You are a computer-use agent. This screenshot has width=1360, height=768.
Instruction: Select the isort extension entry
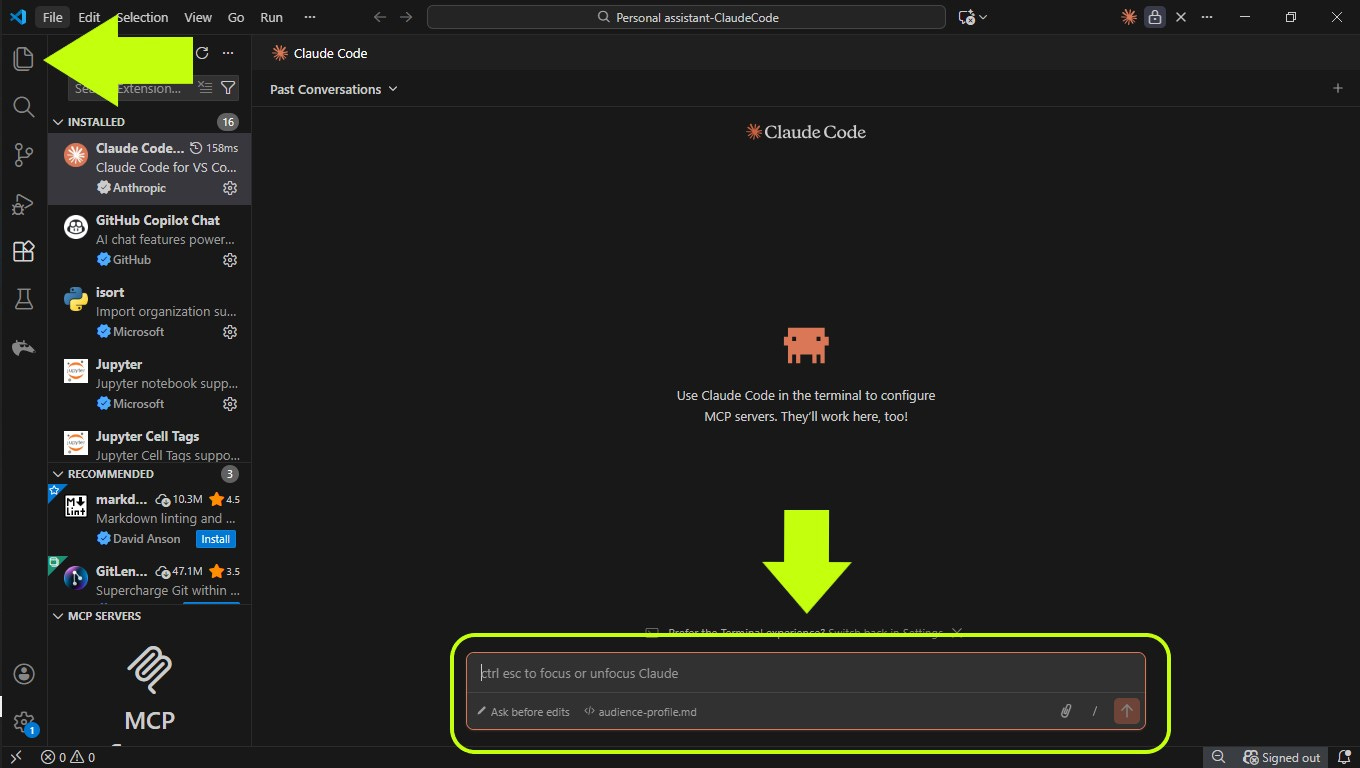tap(150, 312)
